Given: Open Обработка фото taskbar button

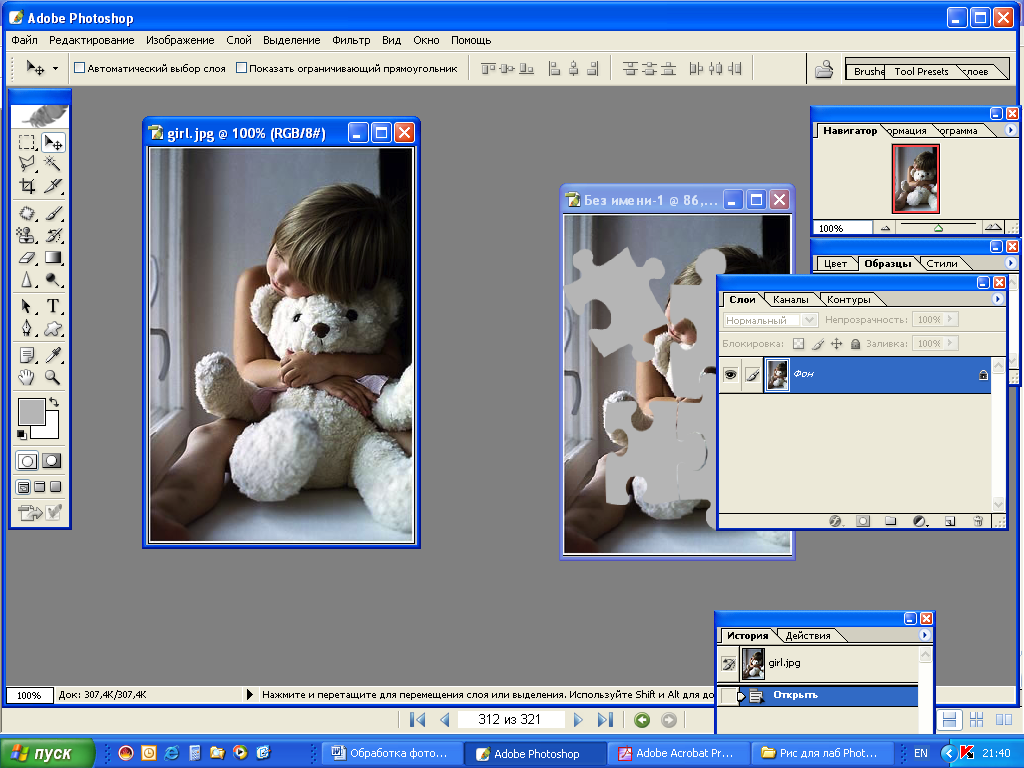Looking at the screenshot, I should 391,753.
